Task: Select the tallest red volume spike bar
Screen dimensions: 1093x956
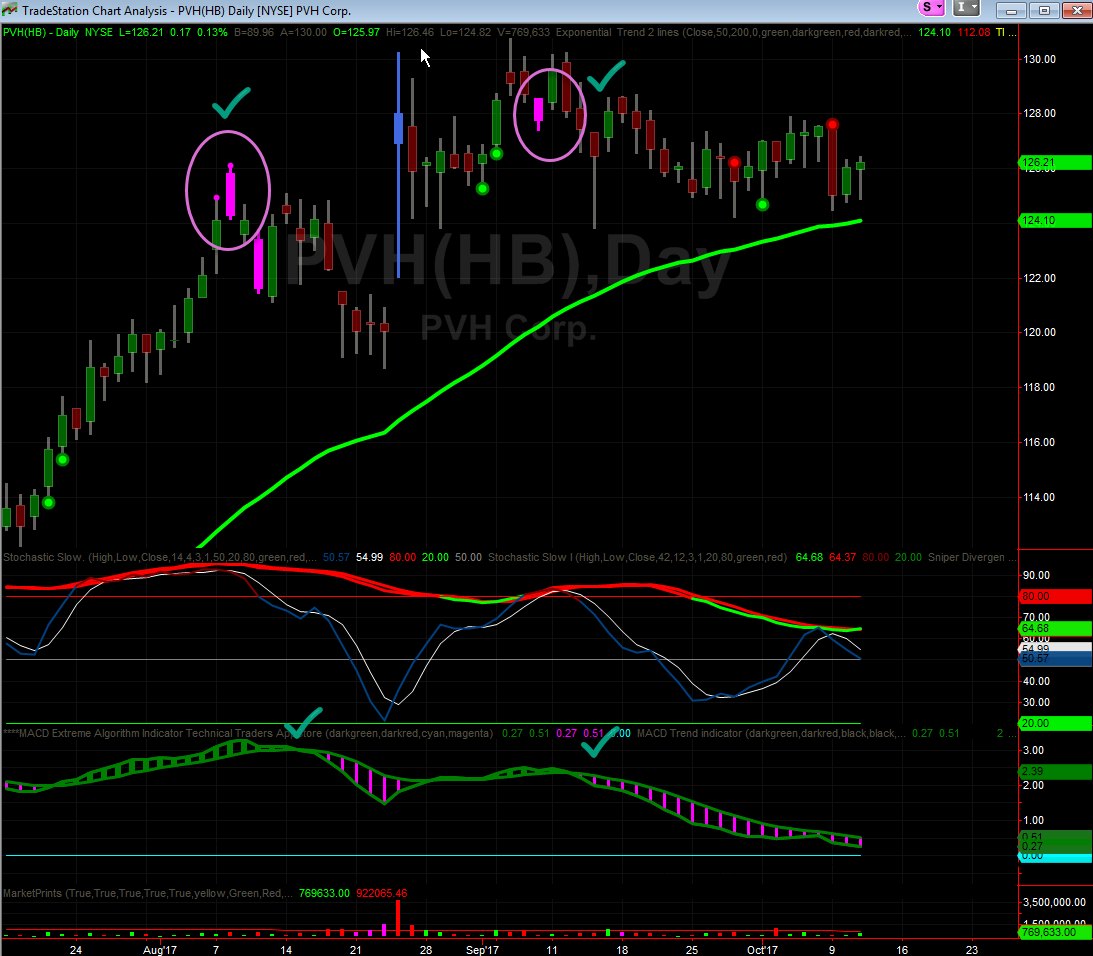Action: click(x=398, y=918)
